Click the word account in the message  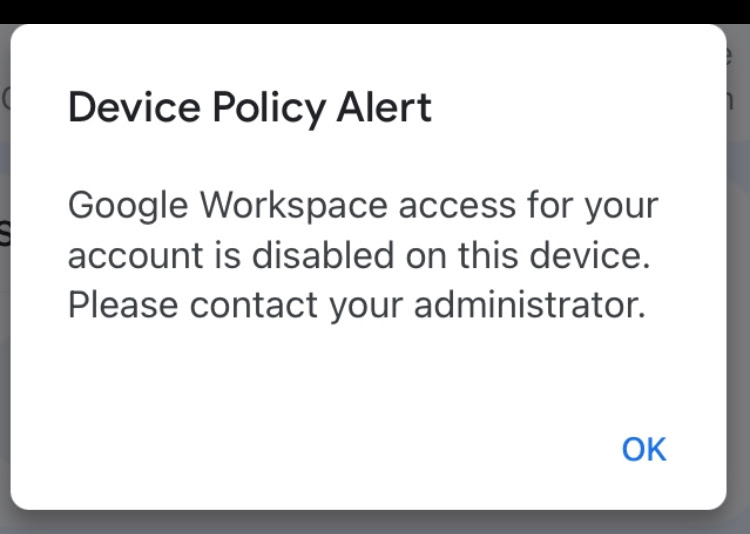(x=124, y=255)
